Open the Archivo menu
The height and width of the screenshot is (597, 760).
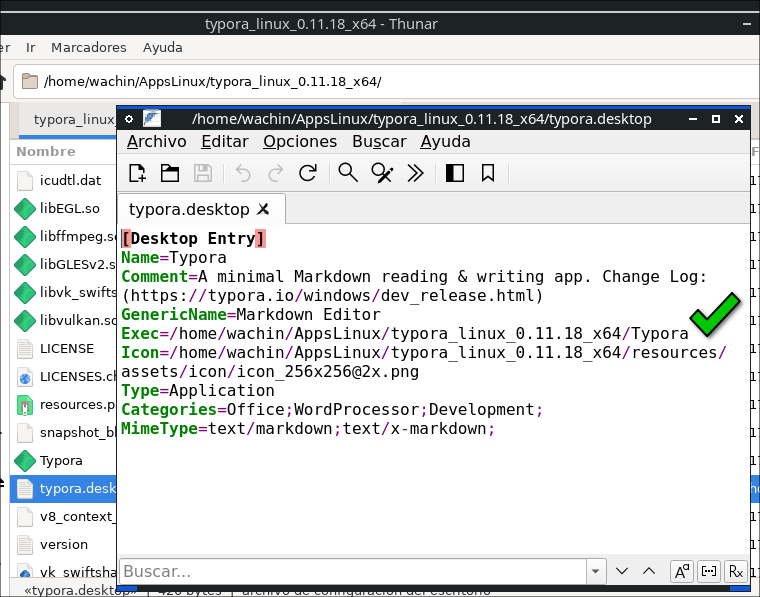coord(157,141)
